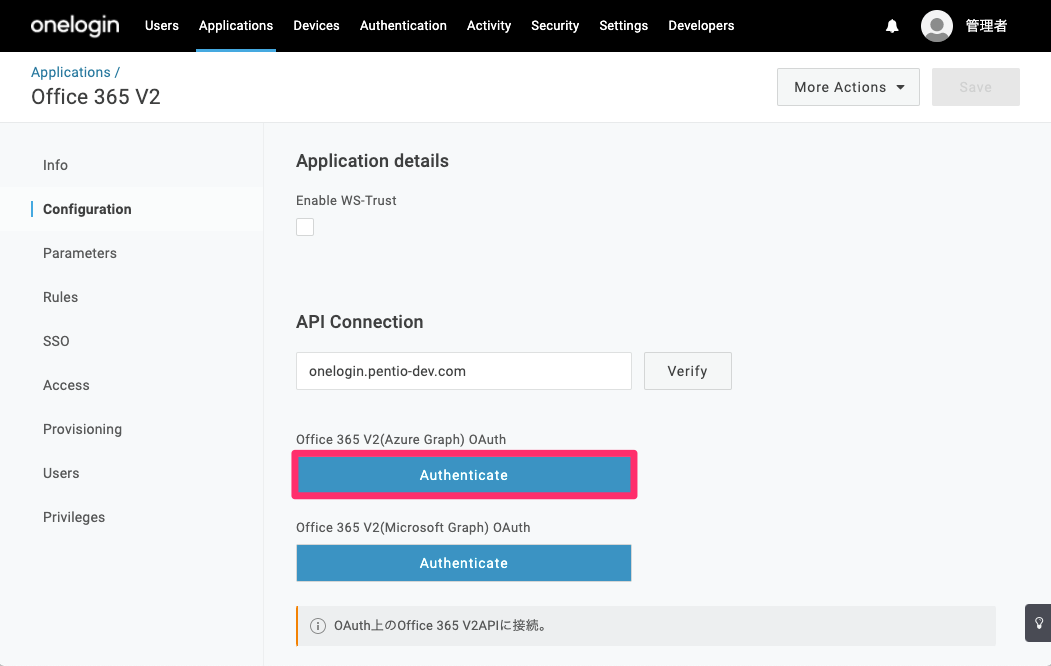Screen dimensions: 1051x666
Task: Switch to the Provisioning sidebar tab
Action: pos(82,429)
